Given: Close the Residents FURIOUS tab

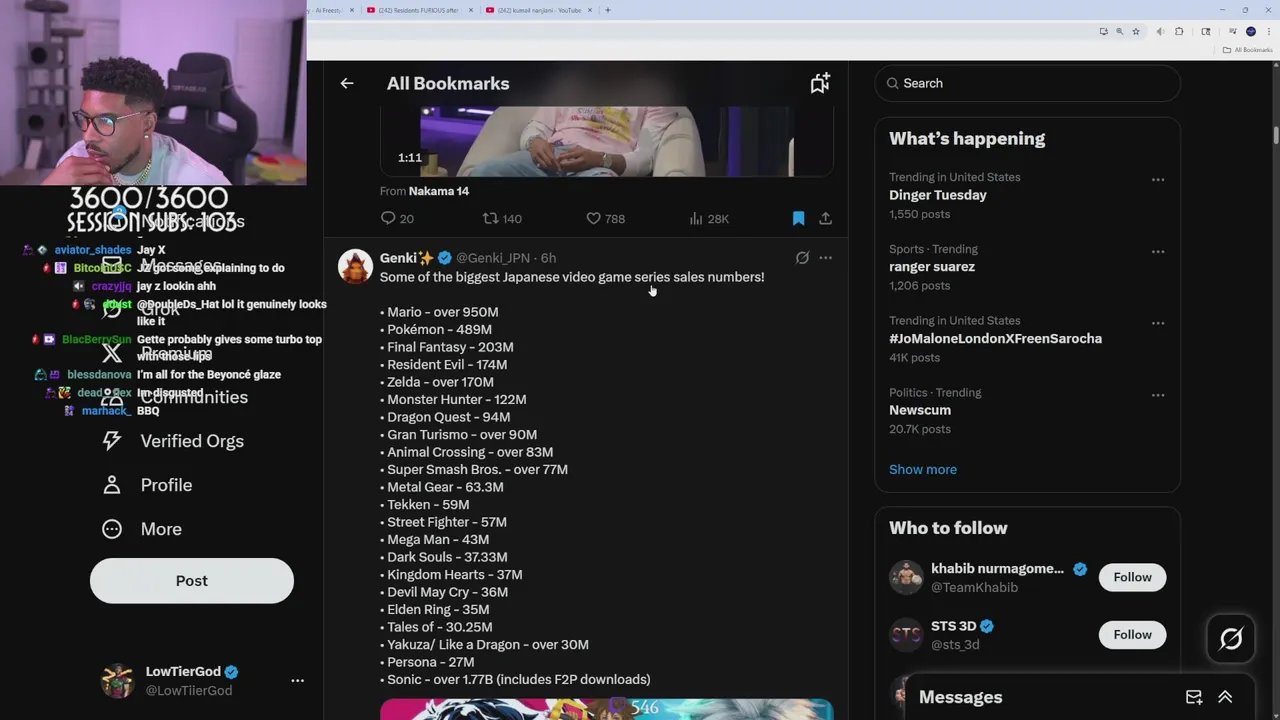Looking at the screenshot, I should (x=470, y=10).
